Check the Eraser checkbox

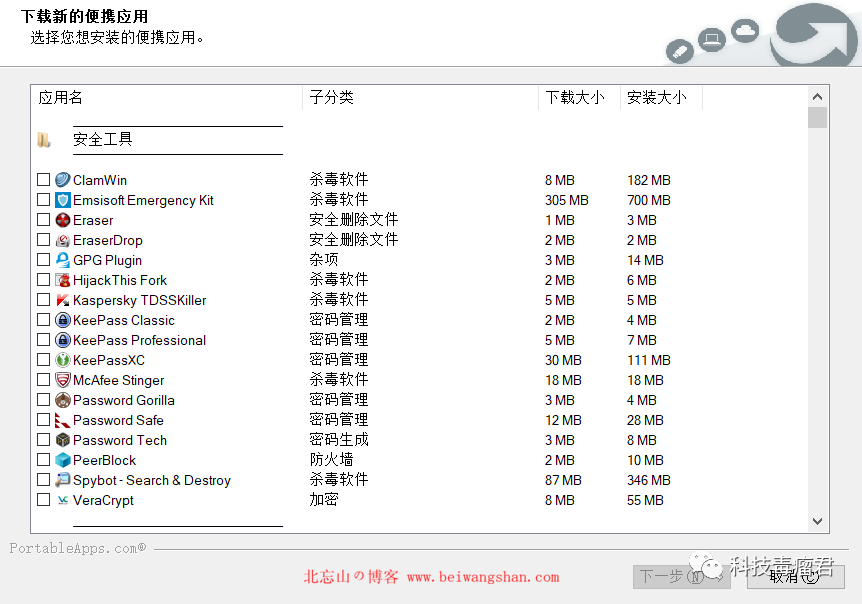click(x=43, y=220)
